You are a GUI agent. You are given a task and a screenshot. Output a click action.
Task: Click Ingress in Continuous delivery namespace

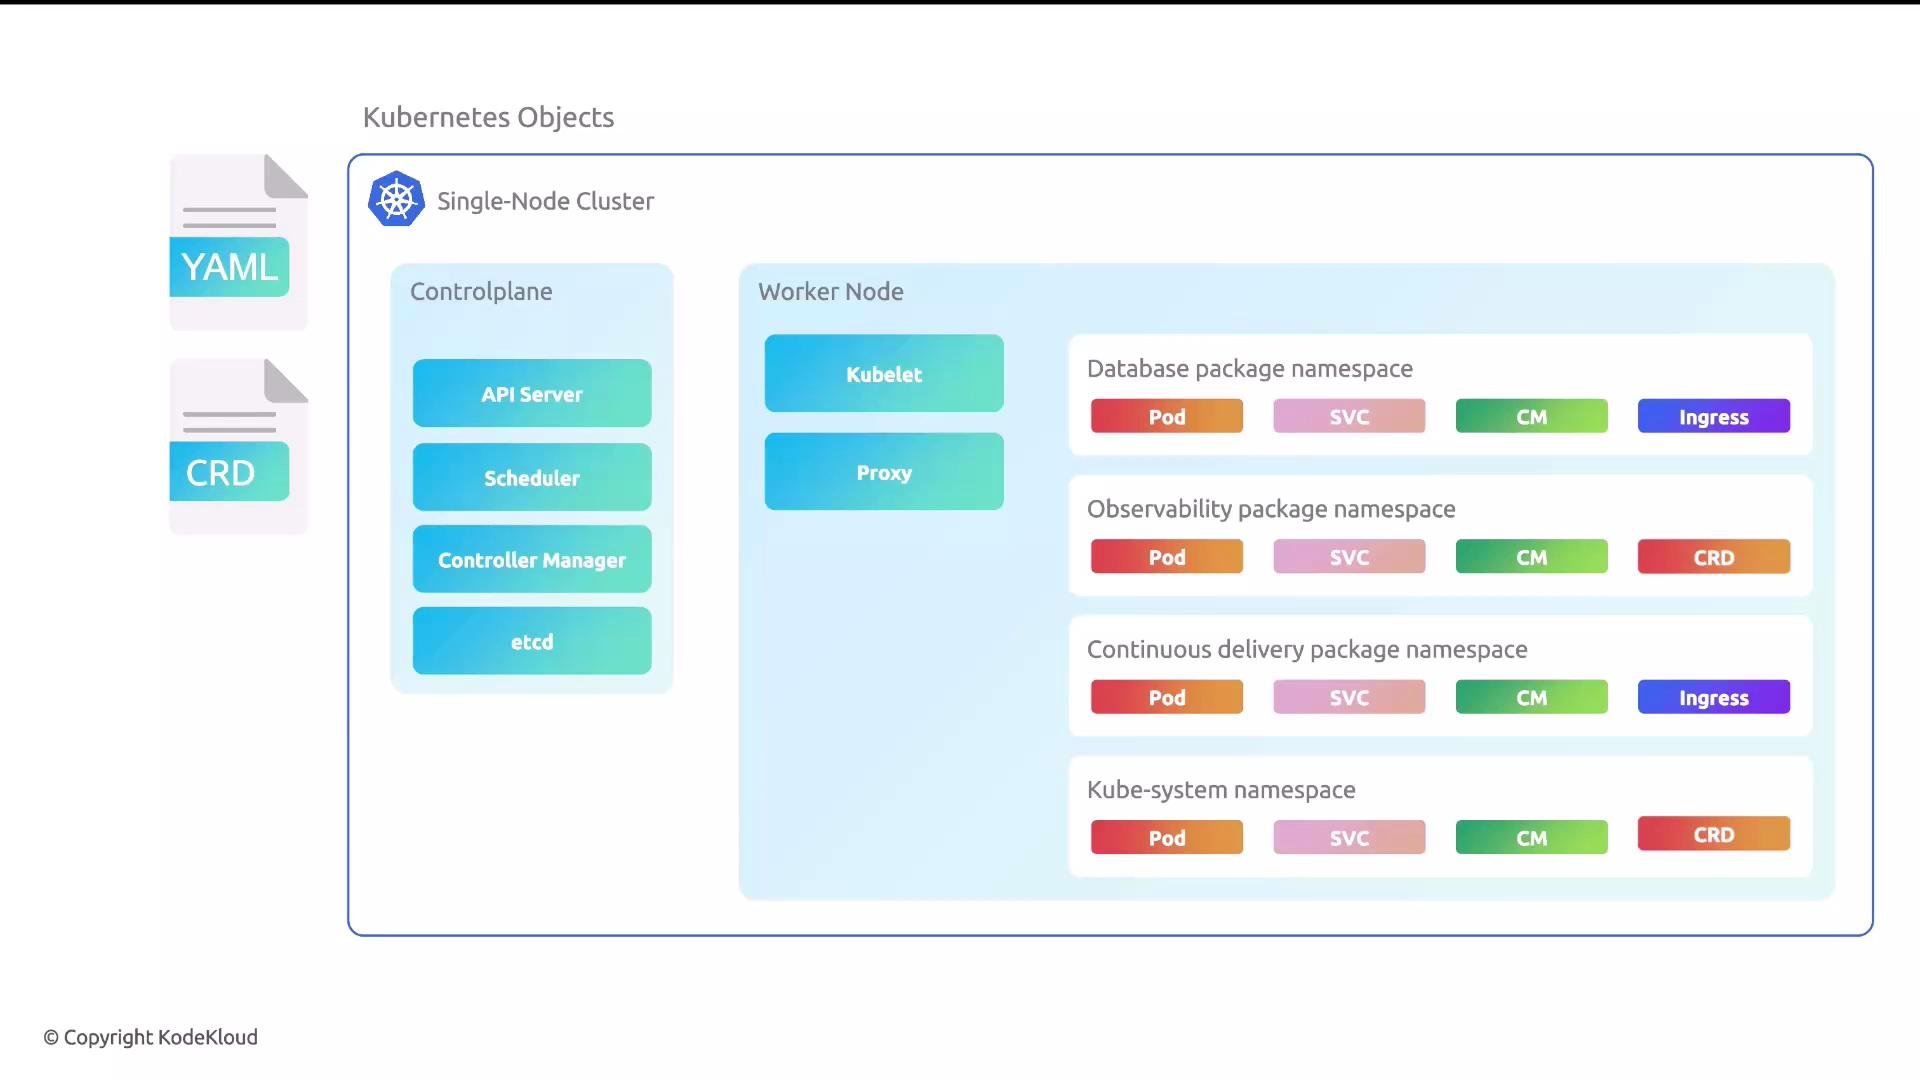(x=1714, y=697)
